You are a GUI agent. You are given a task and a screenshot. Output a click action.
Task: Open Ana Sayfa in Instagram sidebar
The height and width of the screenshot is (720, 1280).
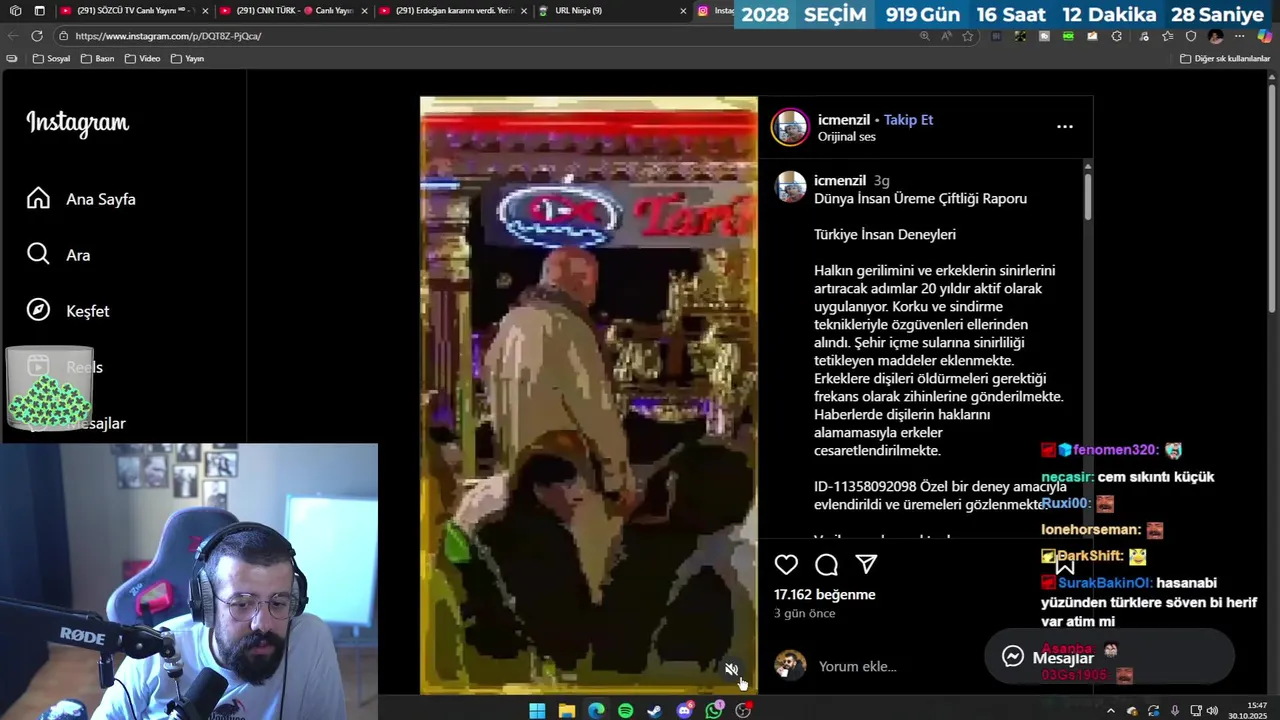pyautogui.click(x=82, y=199)
